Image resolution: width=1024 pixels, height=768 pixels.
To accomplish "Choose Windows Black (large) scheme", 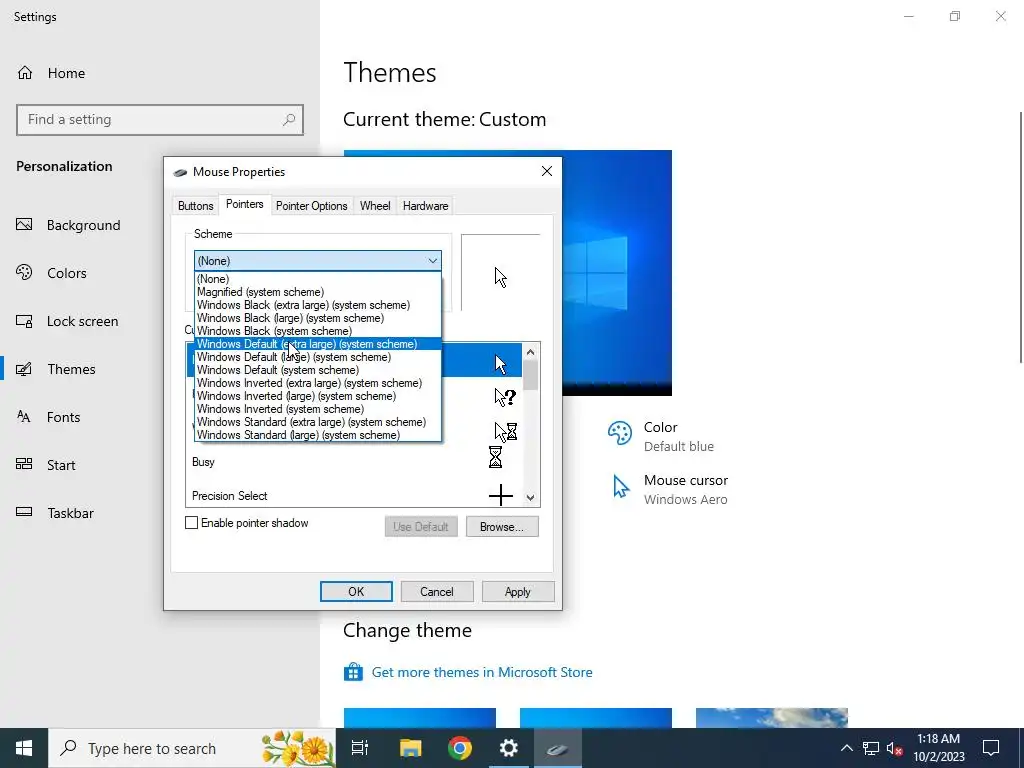I will tap(317, 318).
